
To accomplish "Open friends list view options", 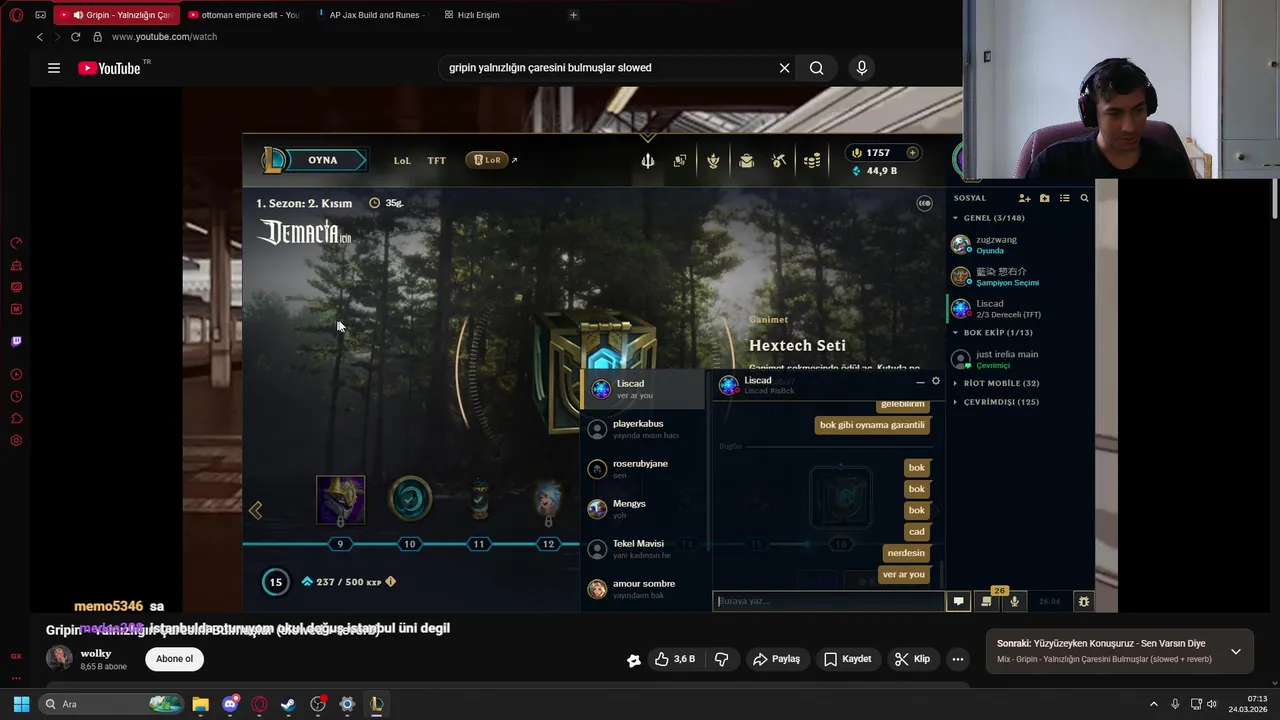I will point(1065,198).
